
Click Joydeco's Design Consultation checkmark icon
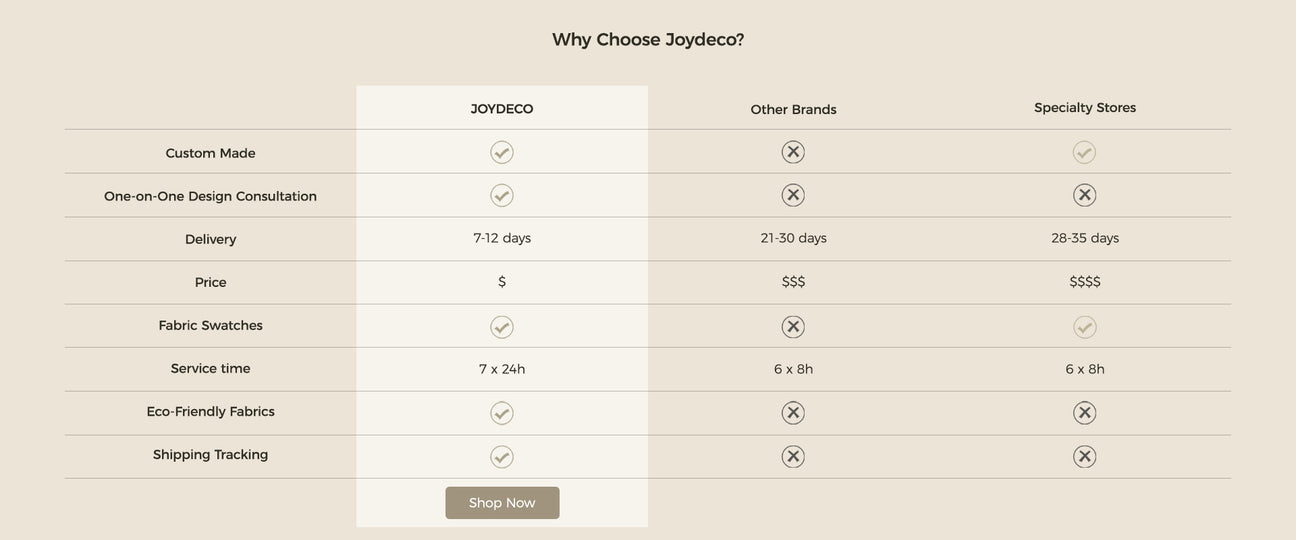[502, 195]
